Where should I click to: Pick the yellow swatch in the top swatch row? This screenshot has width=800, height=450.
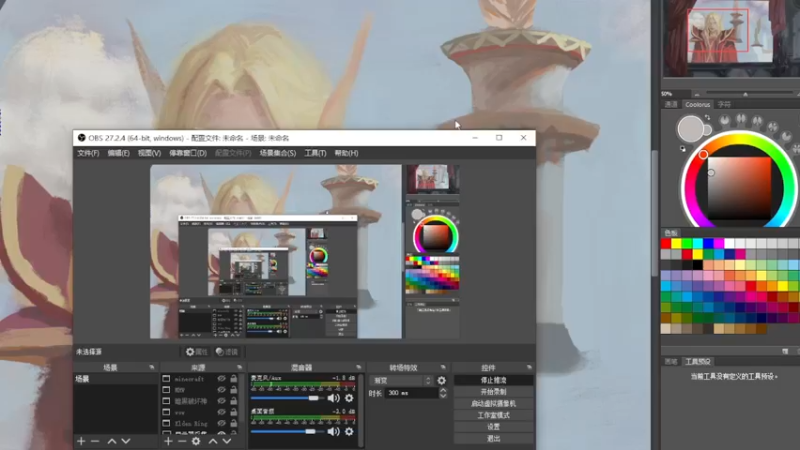pyautogui.click(x=677, y=243)
